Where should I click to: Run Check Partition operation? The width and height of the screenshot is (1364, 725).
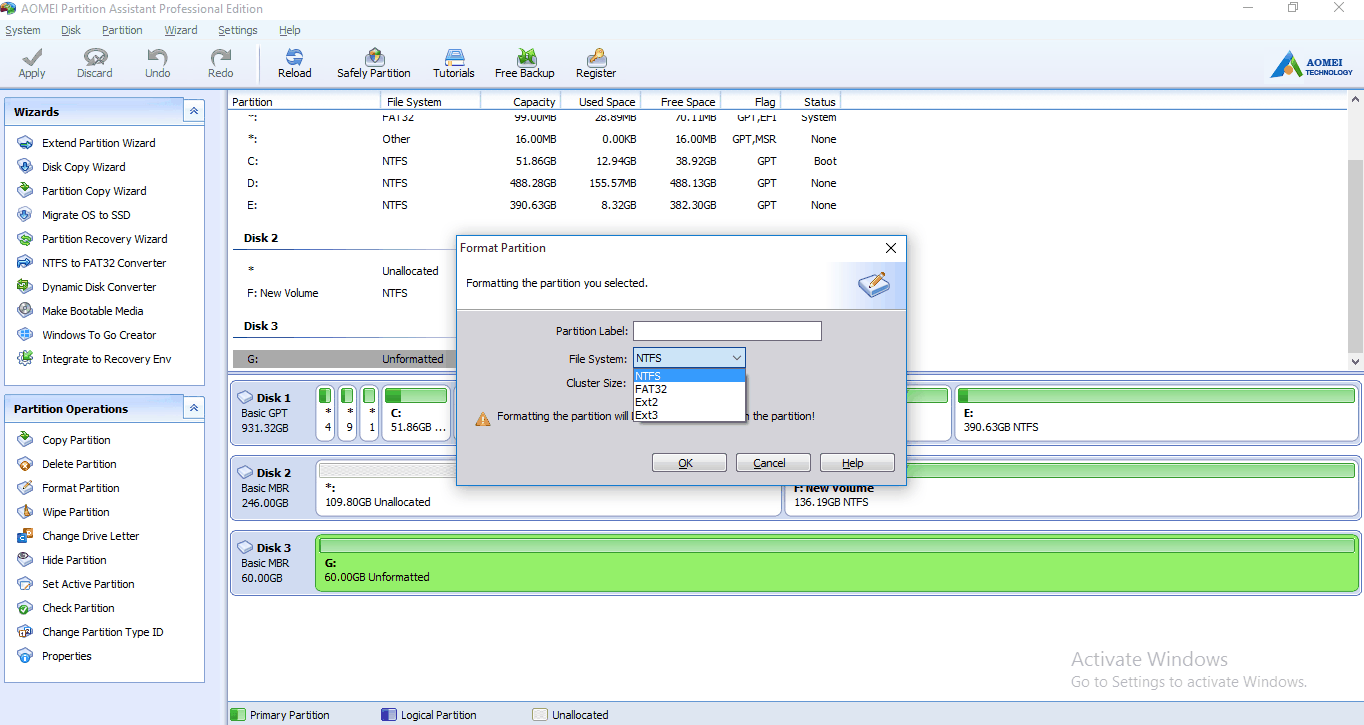(66, 608)
